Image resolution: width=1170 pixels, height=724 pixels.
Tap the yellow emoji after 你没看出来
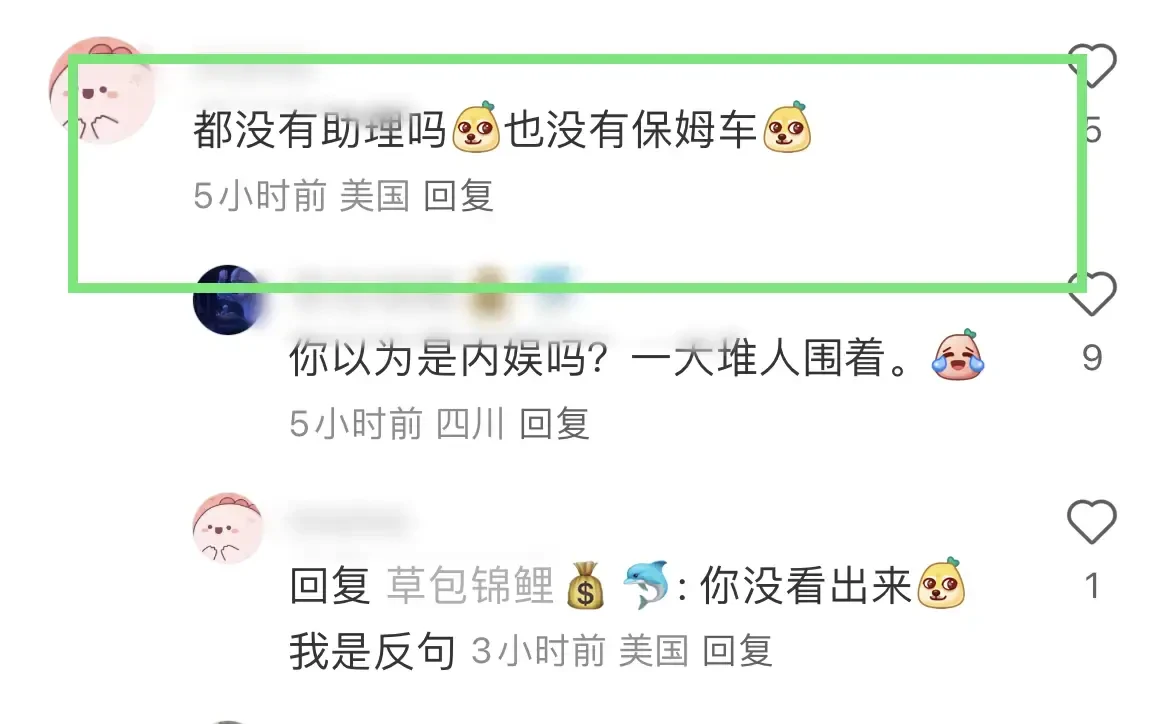click(941, 584)
